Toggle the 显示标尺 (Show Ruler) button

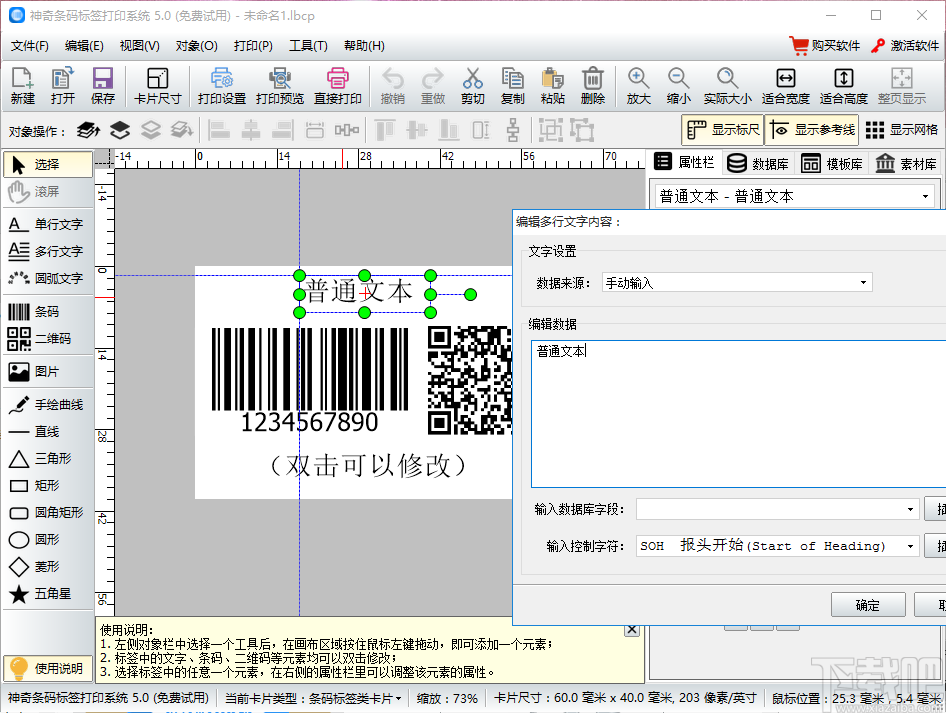click(x=722, y=130)
